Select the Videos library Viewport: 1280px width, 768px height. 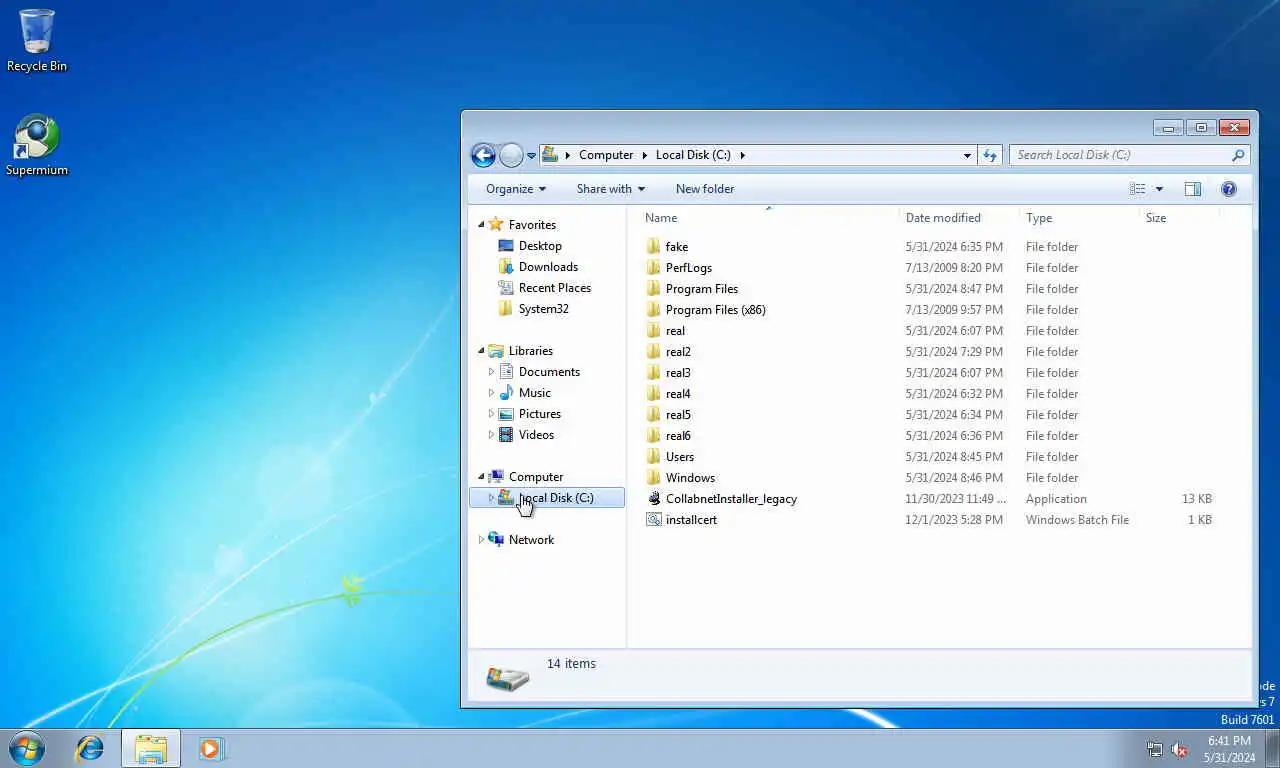pyautogui.click(x=536, y=435)
